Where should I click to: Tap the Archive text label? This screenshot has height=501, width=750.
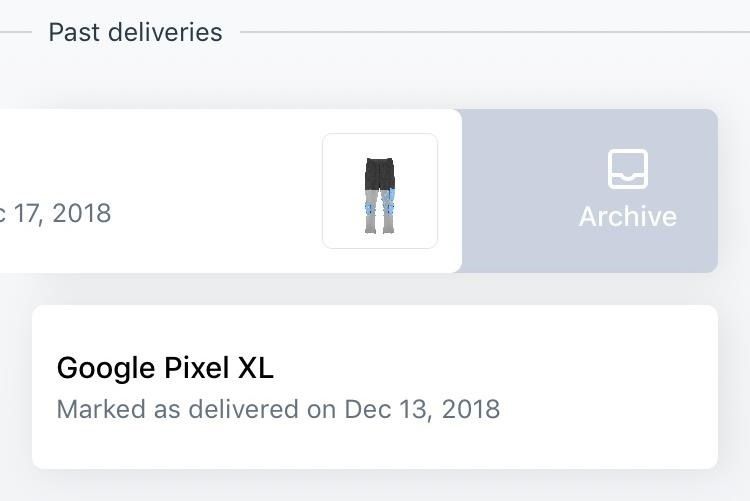(628, 216)
